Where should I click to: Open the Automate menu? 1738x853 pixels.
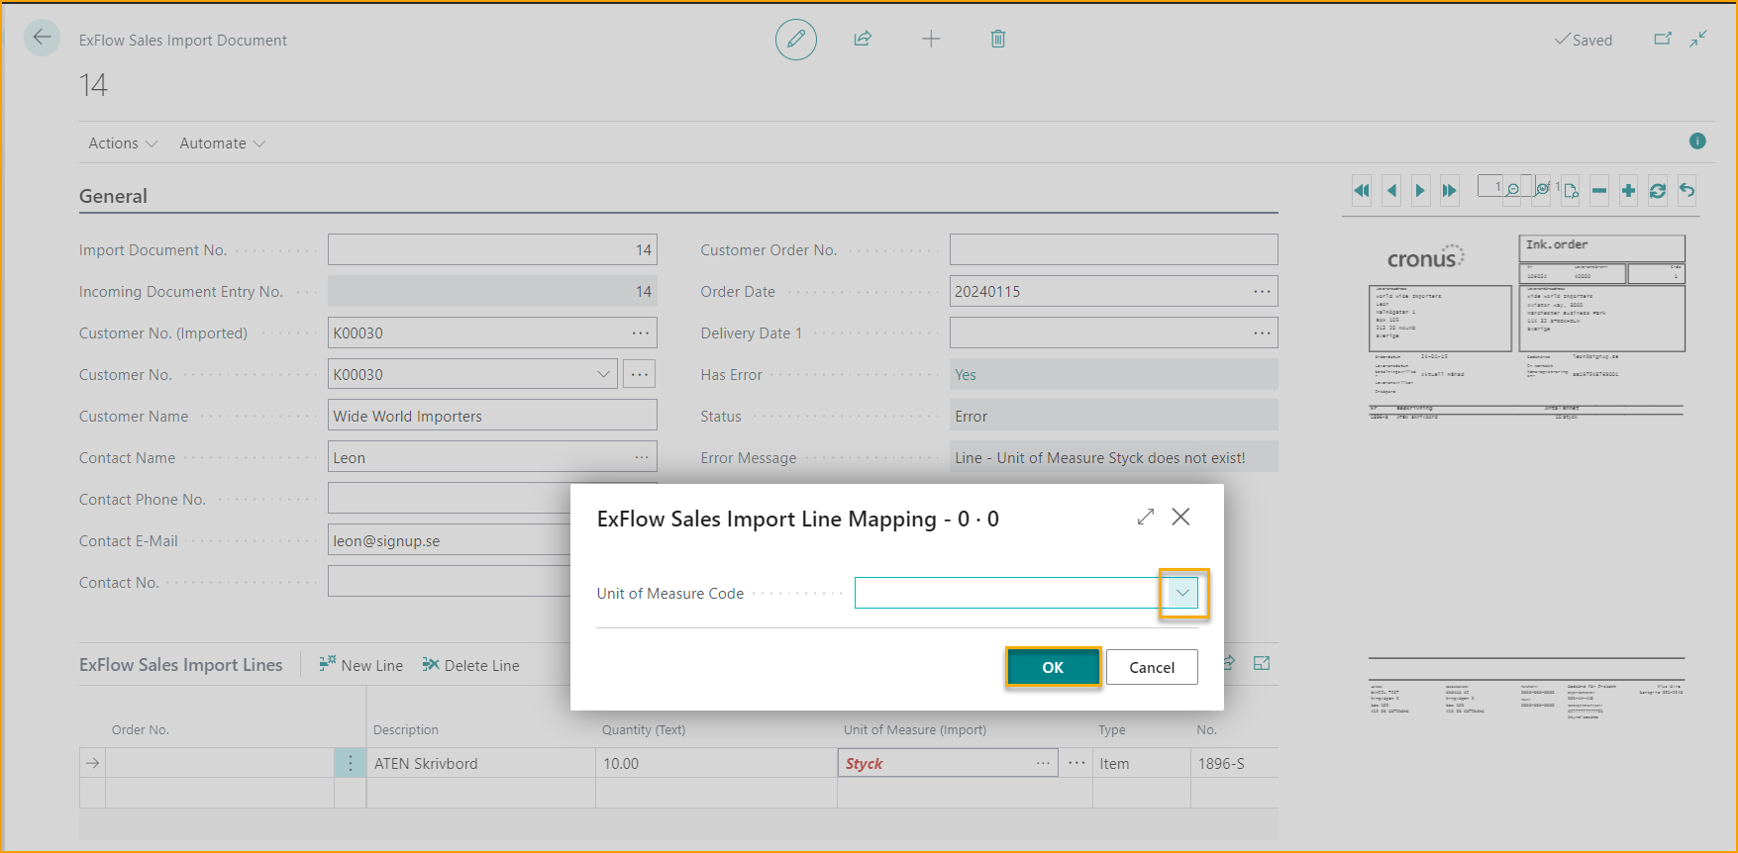[222, 143]
